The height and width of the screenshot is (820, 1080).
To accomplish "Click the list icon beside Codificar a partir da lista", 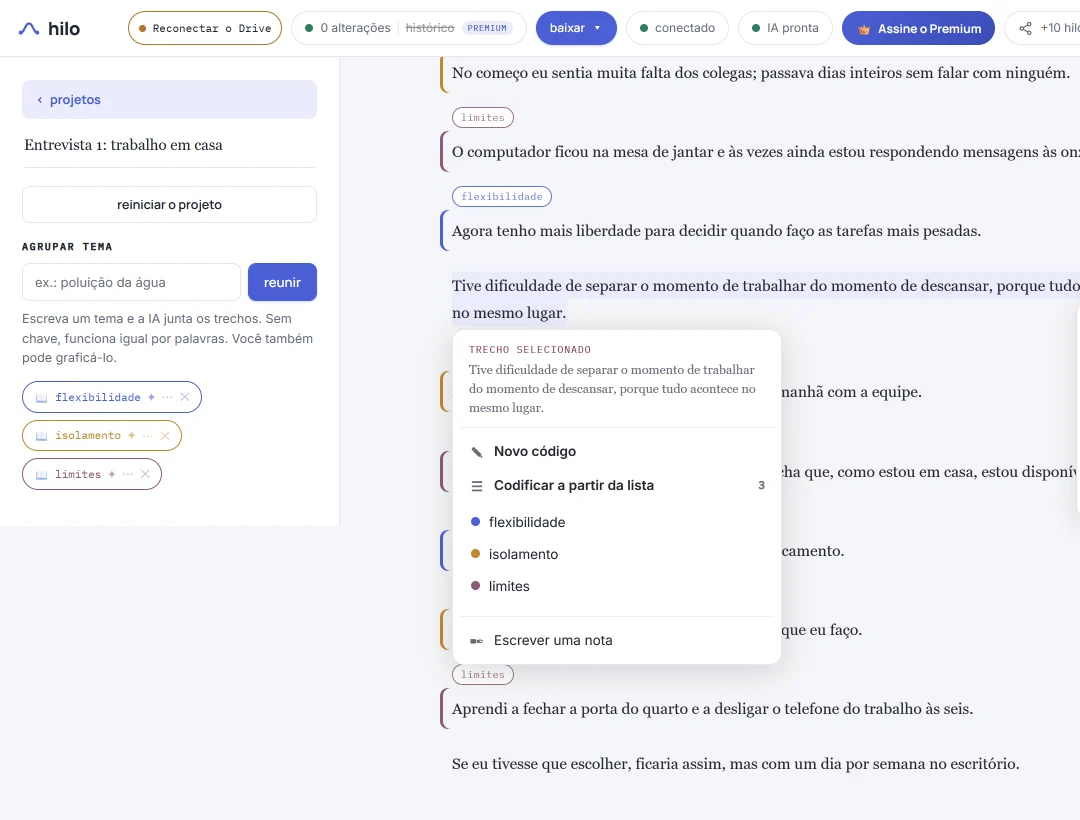I will pos(477,486).
